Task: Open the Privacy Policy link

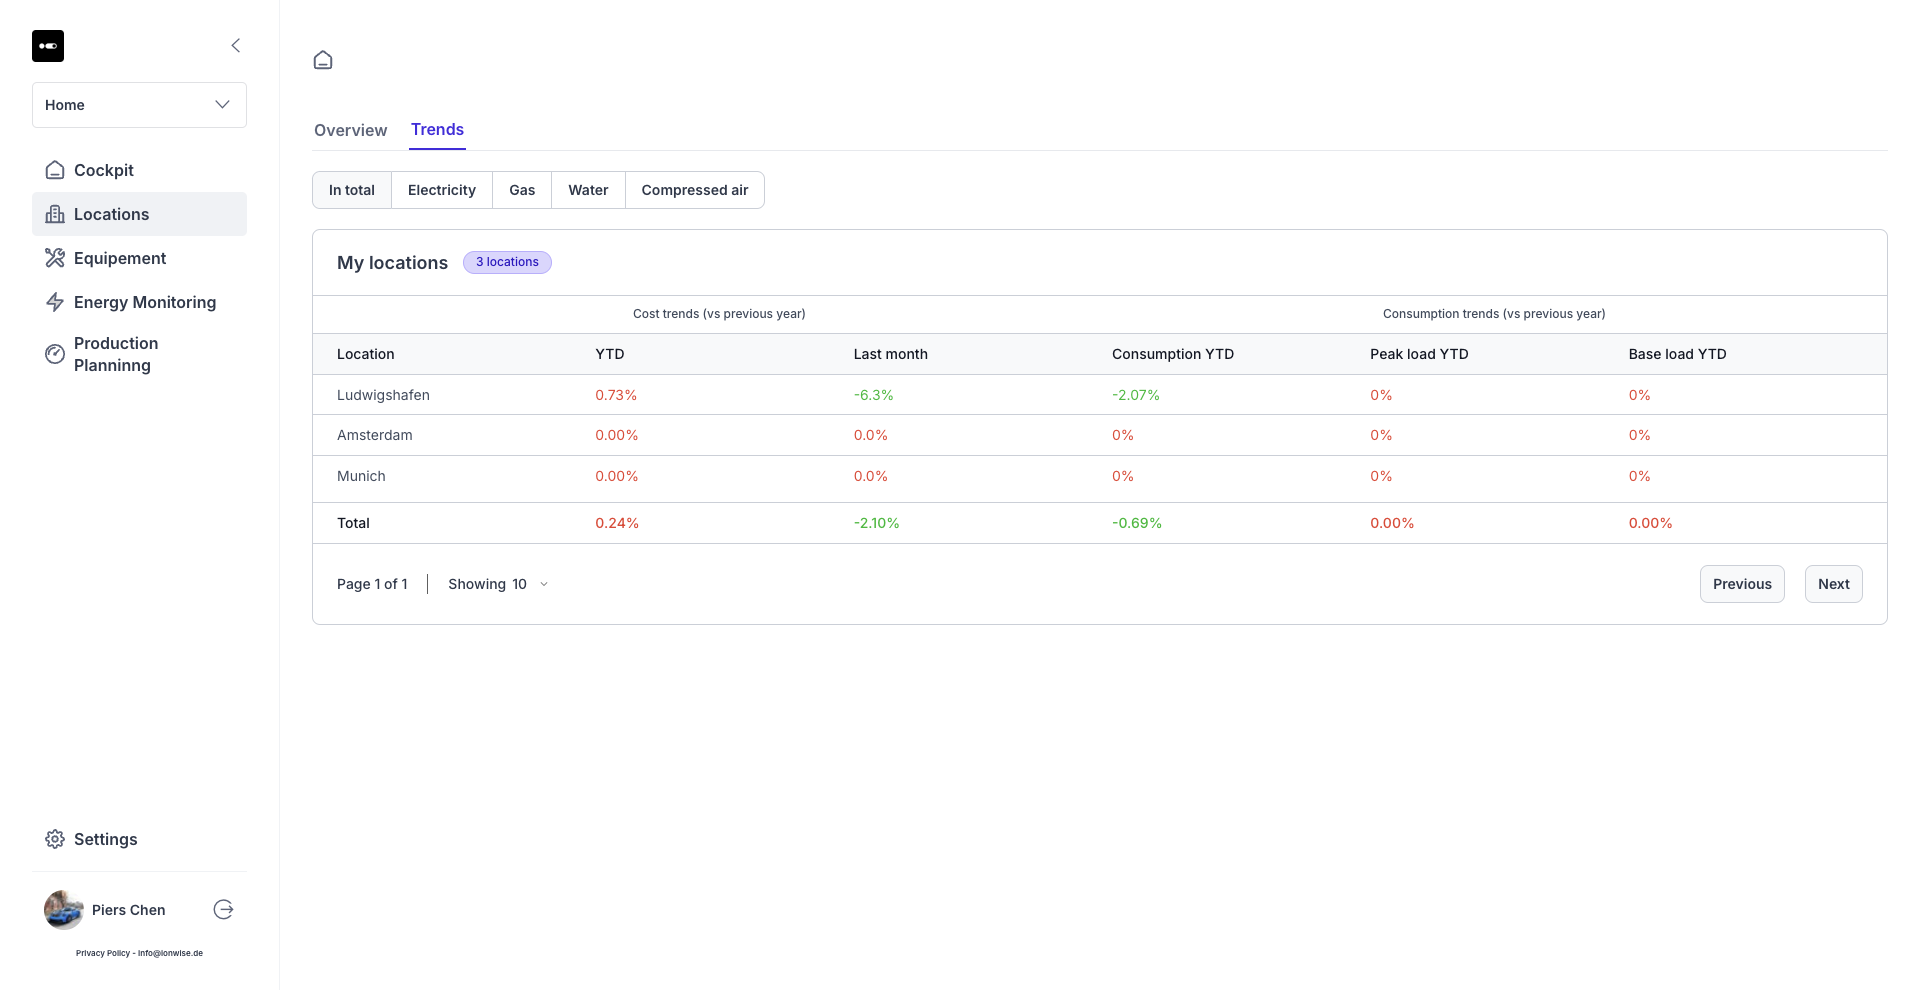Action: click(103, 953)
